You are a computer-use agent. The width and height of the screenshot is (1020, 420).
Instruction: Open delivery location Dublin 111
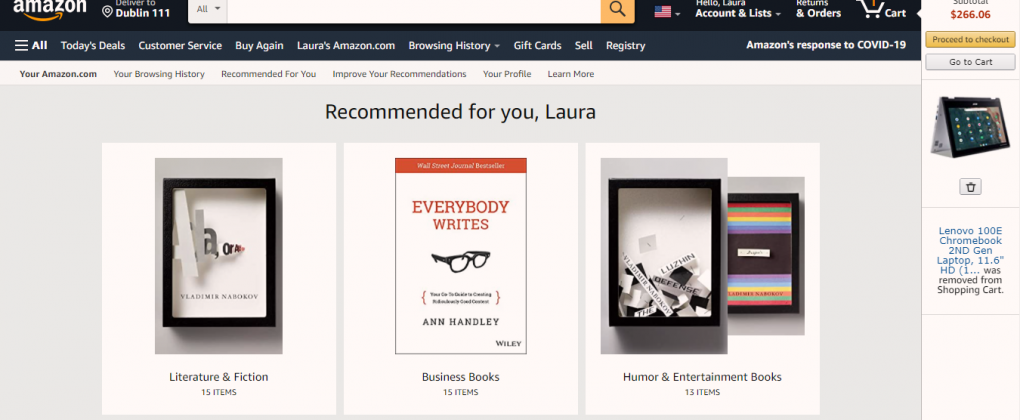[136, 9]
